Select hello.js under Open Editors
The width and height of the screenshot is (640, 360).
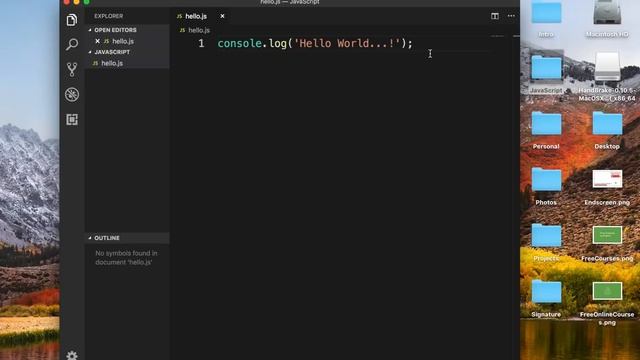tap(123, 41)
